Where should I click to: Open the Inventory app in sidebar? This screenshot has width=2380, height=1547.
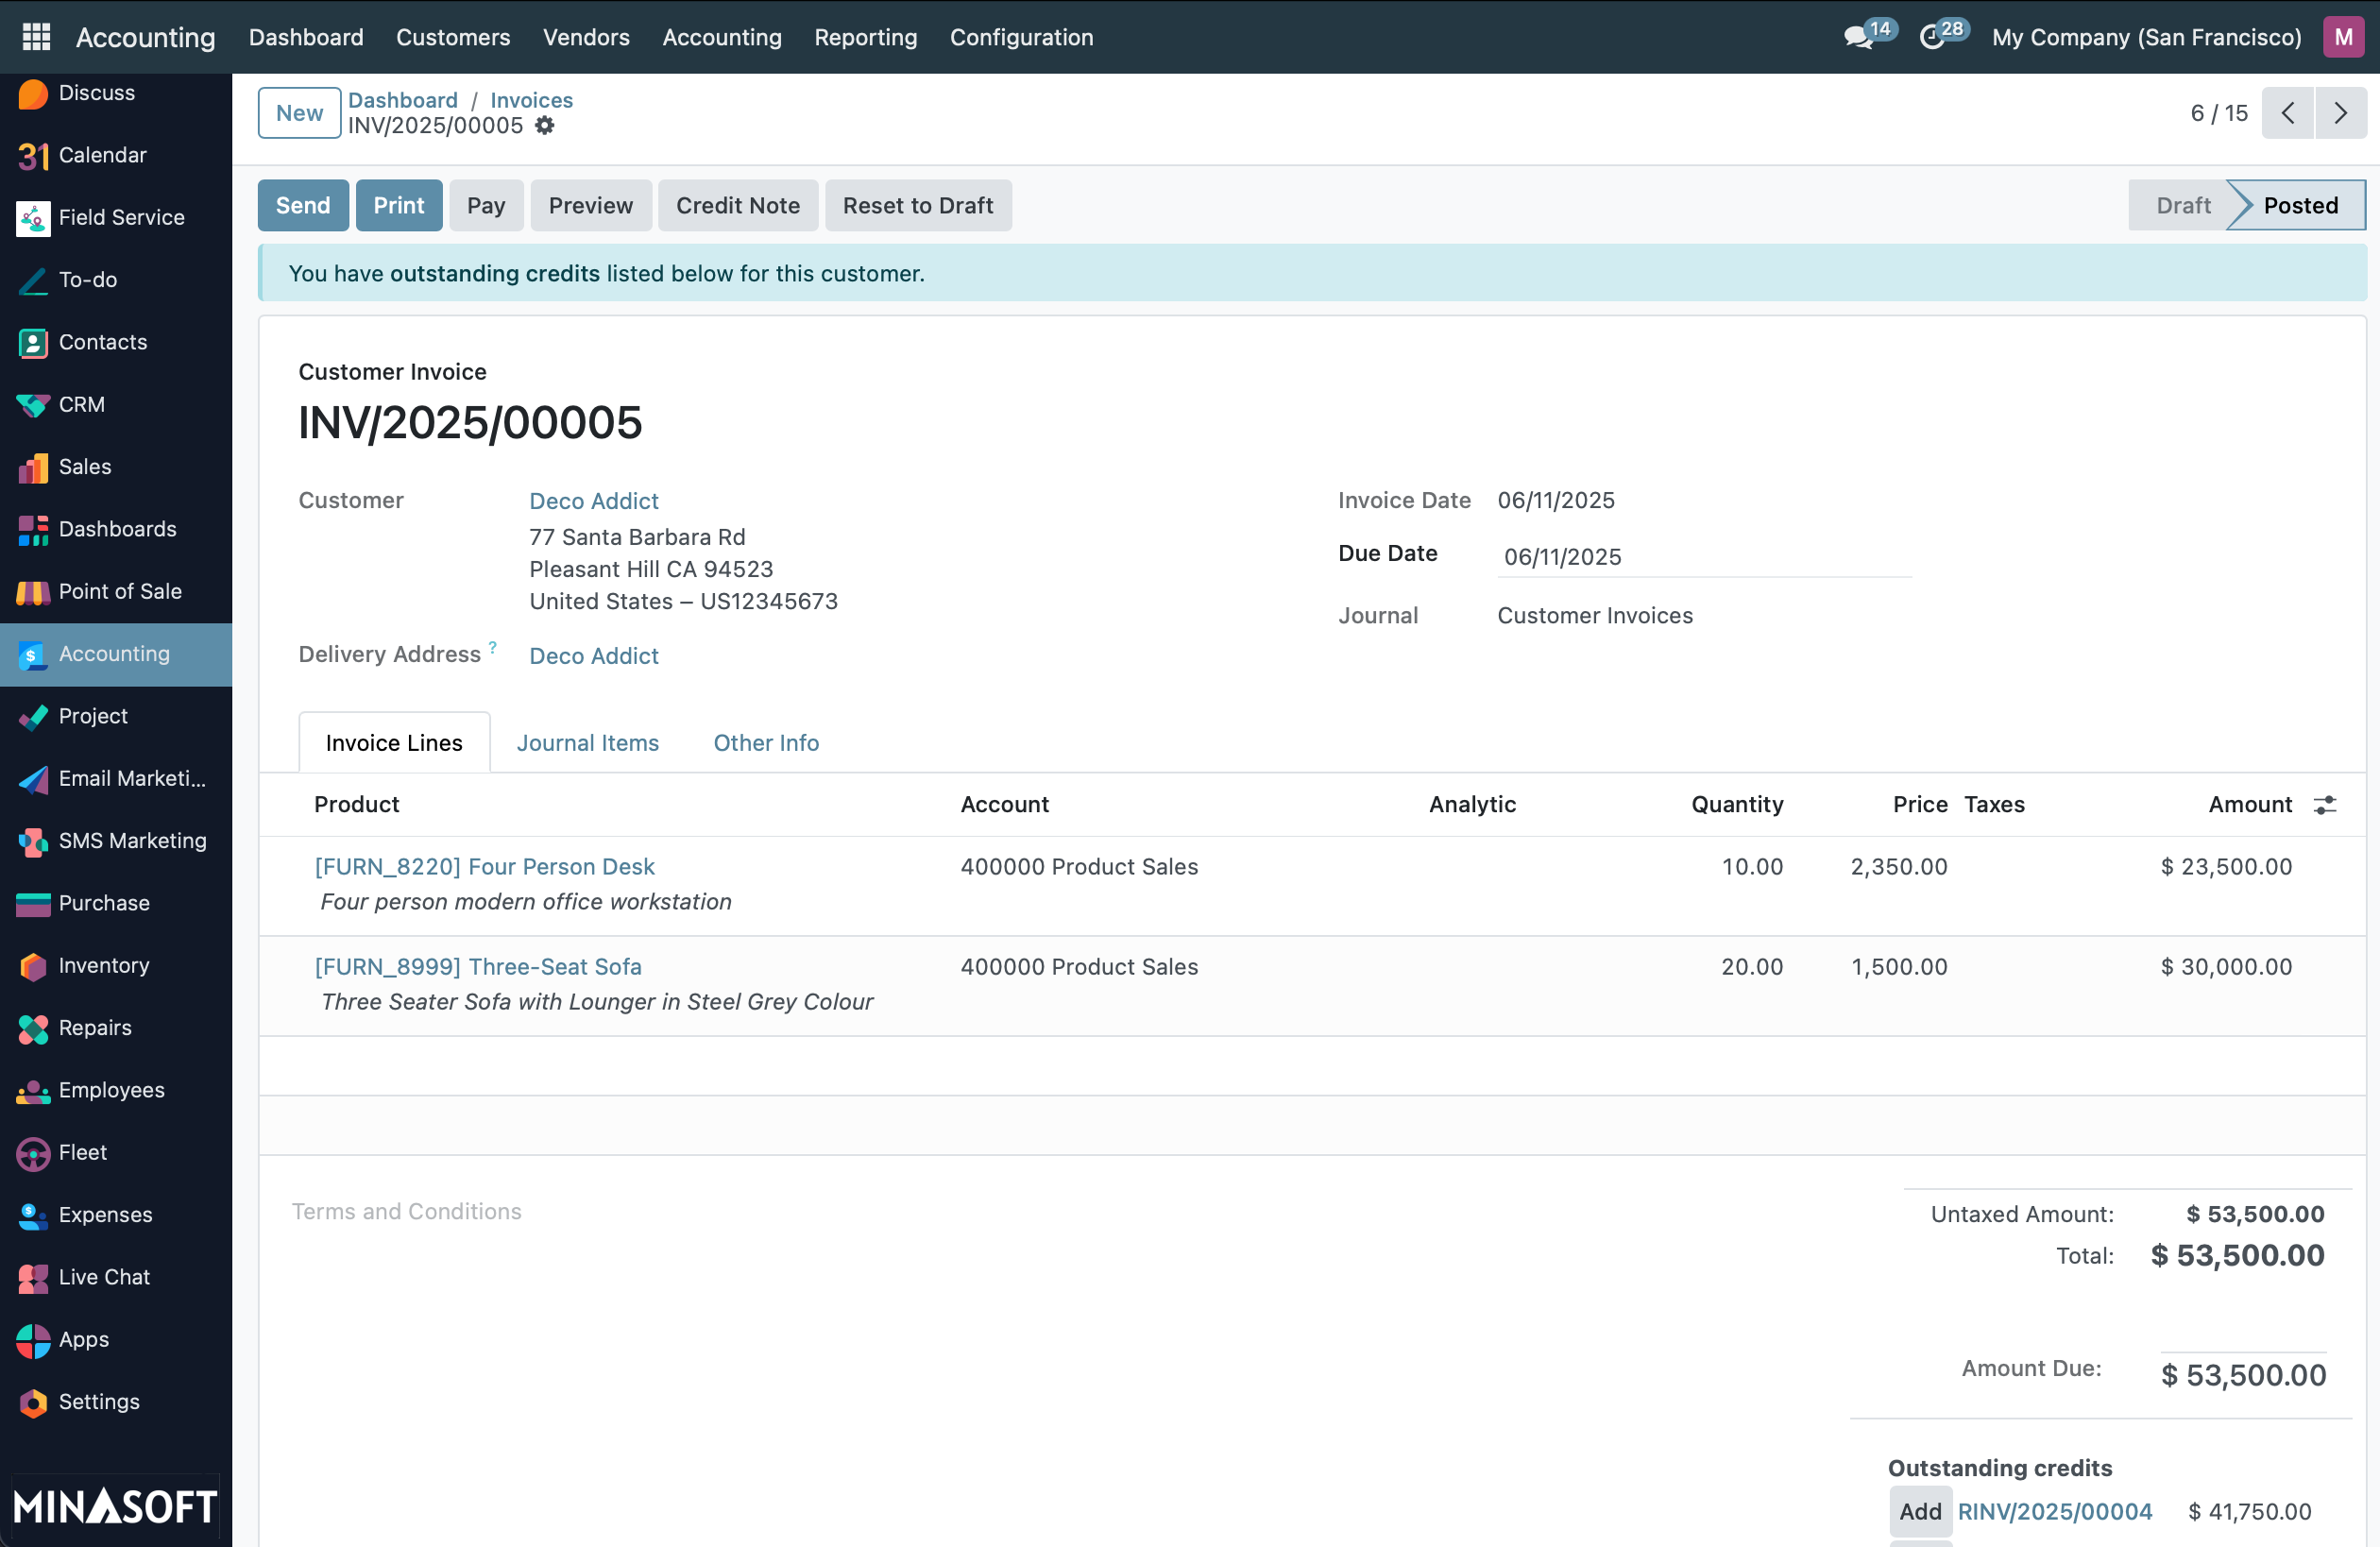pos(103,965)
